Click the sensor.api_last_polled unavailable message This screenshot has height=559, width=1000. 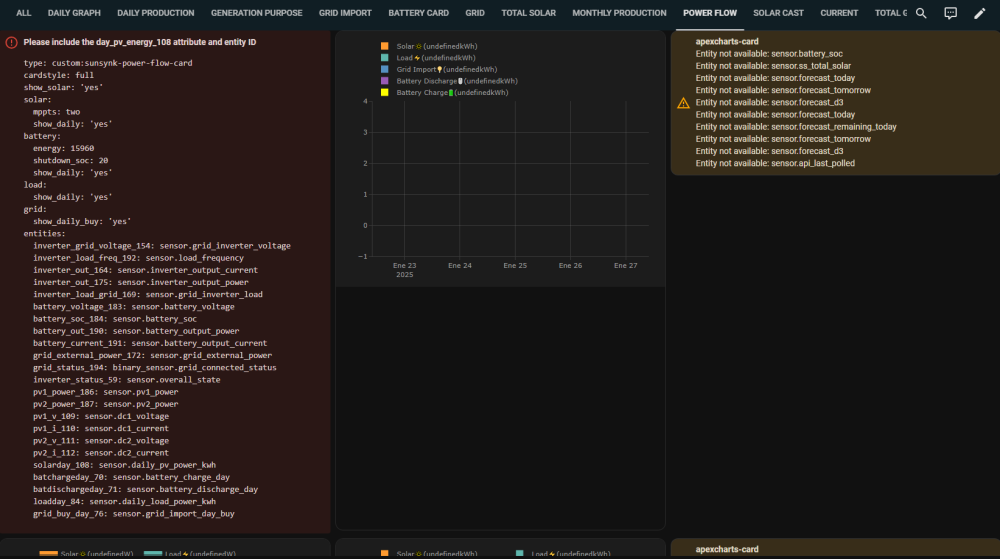(775, 164)
